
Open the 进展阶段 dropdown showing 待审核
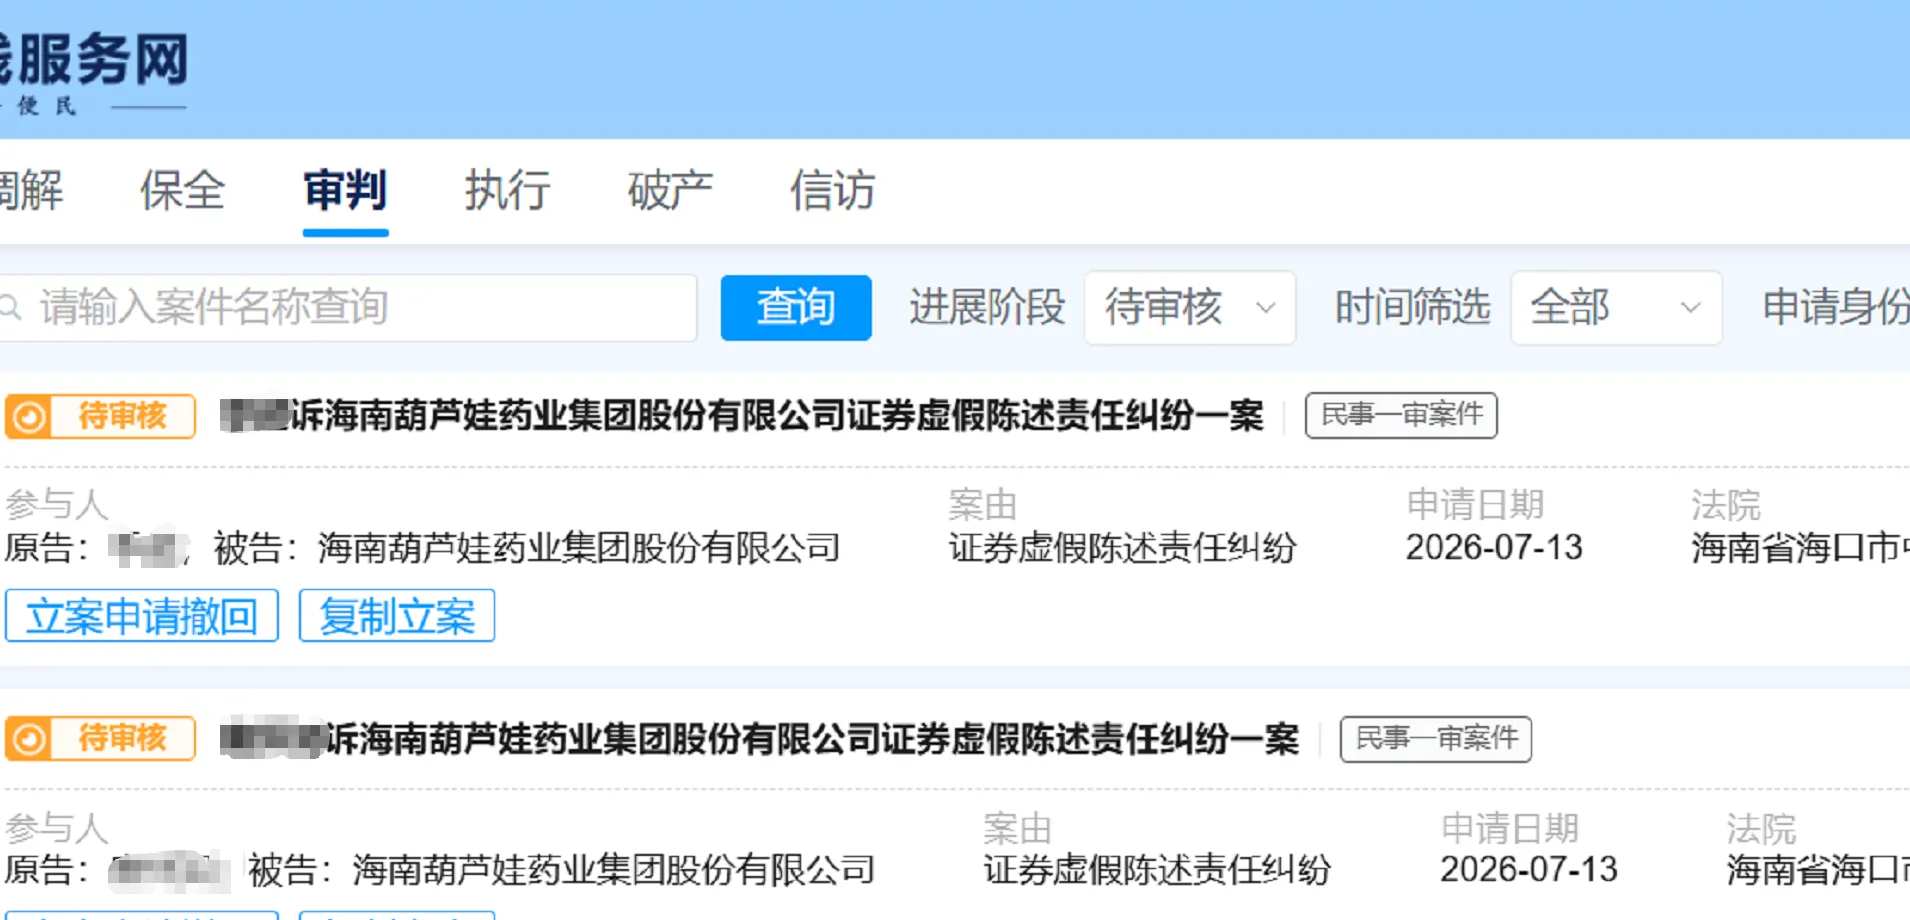click(1190, 307)
